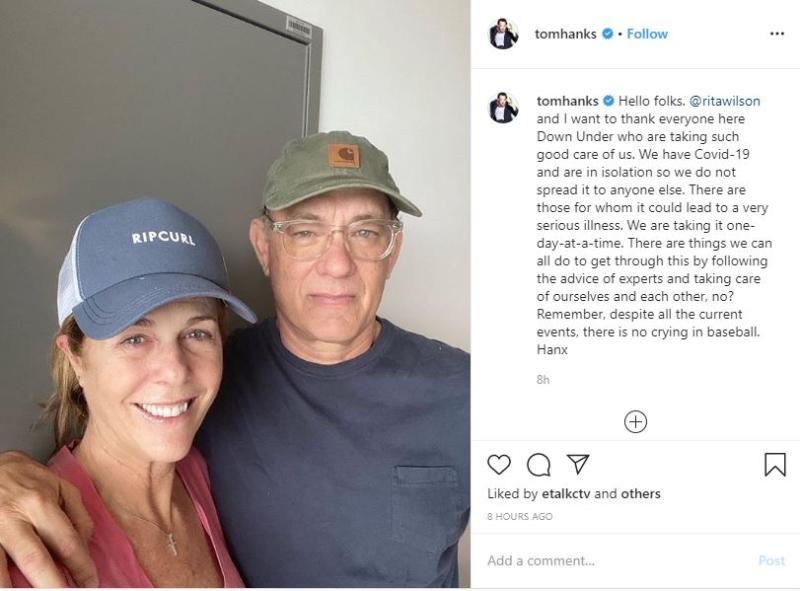Open the three-dot more options menu
This screenshot has width=800, height=591.
tap(777, 34)
